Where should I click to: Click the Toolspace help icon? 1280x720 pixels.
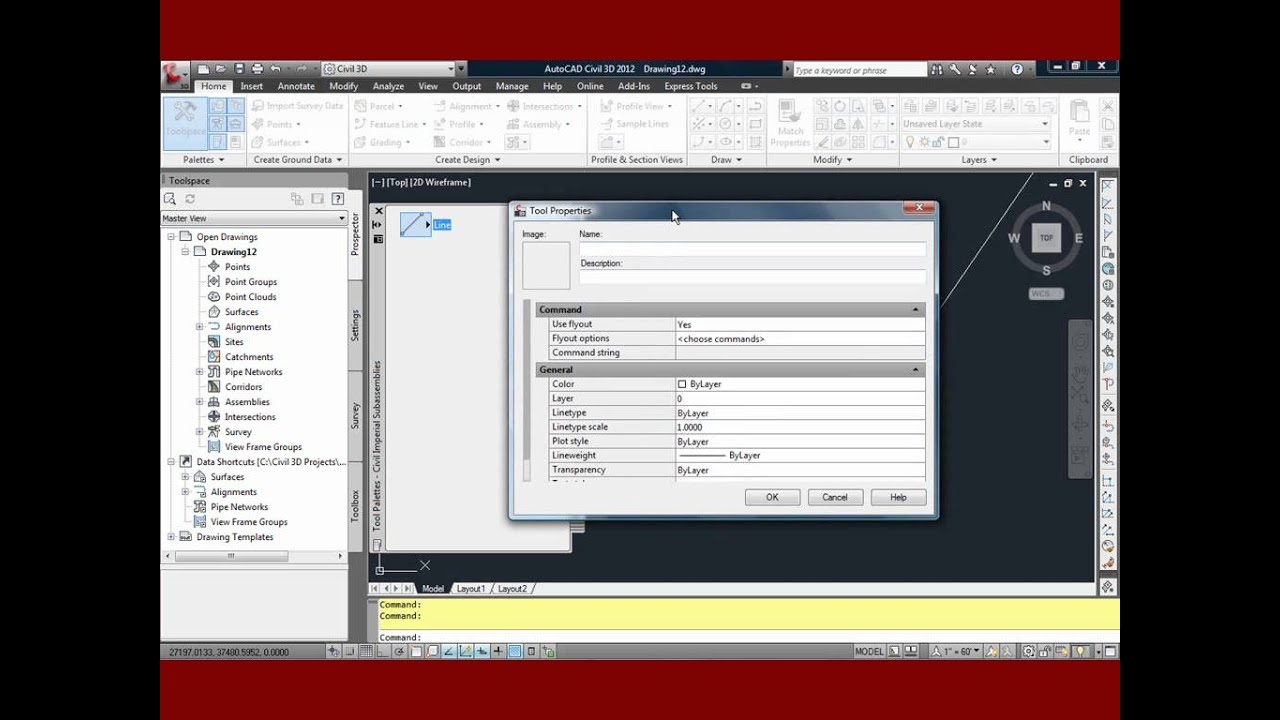pos(338,199)
